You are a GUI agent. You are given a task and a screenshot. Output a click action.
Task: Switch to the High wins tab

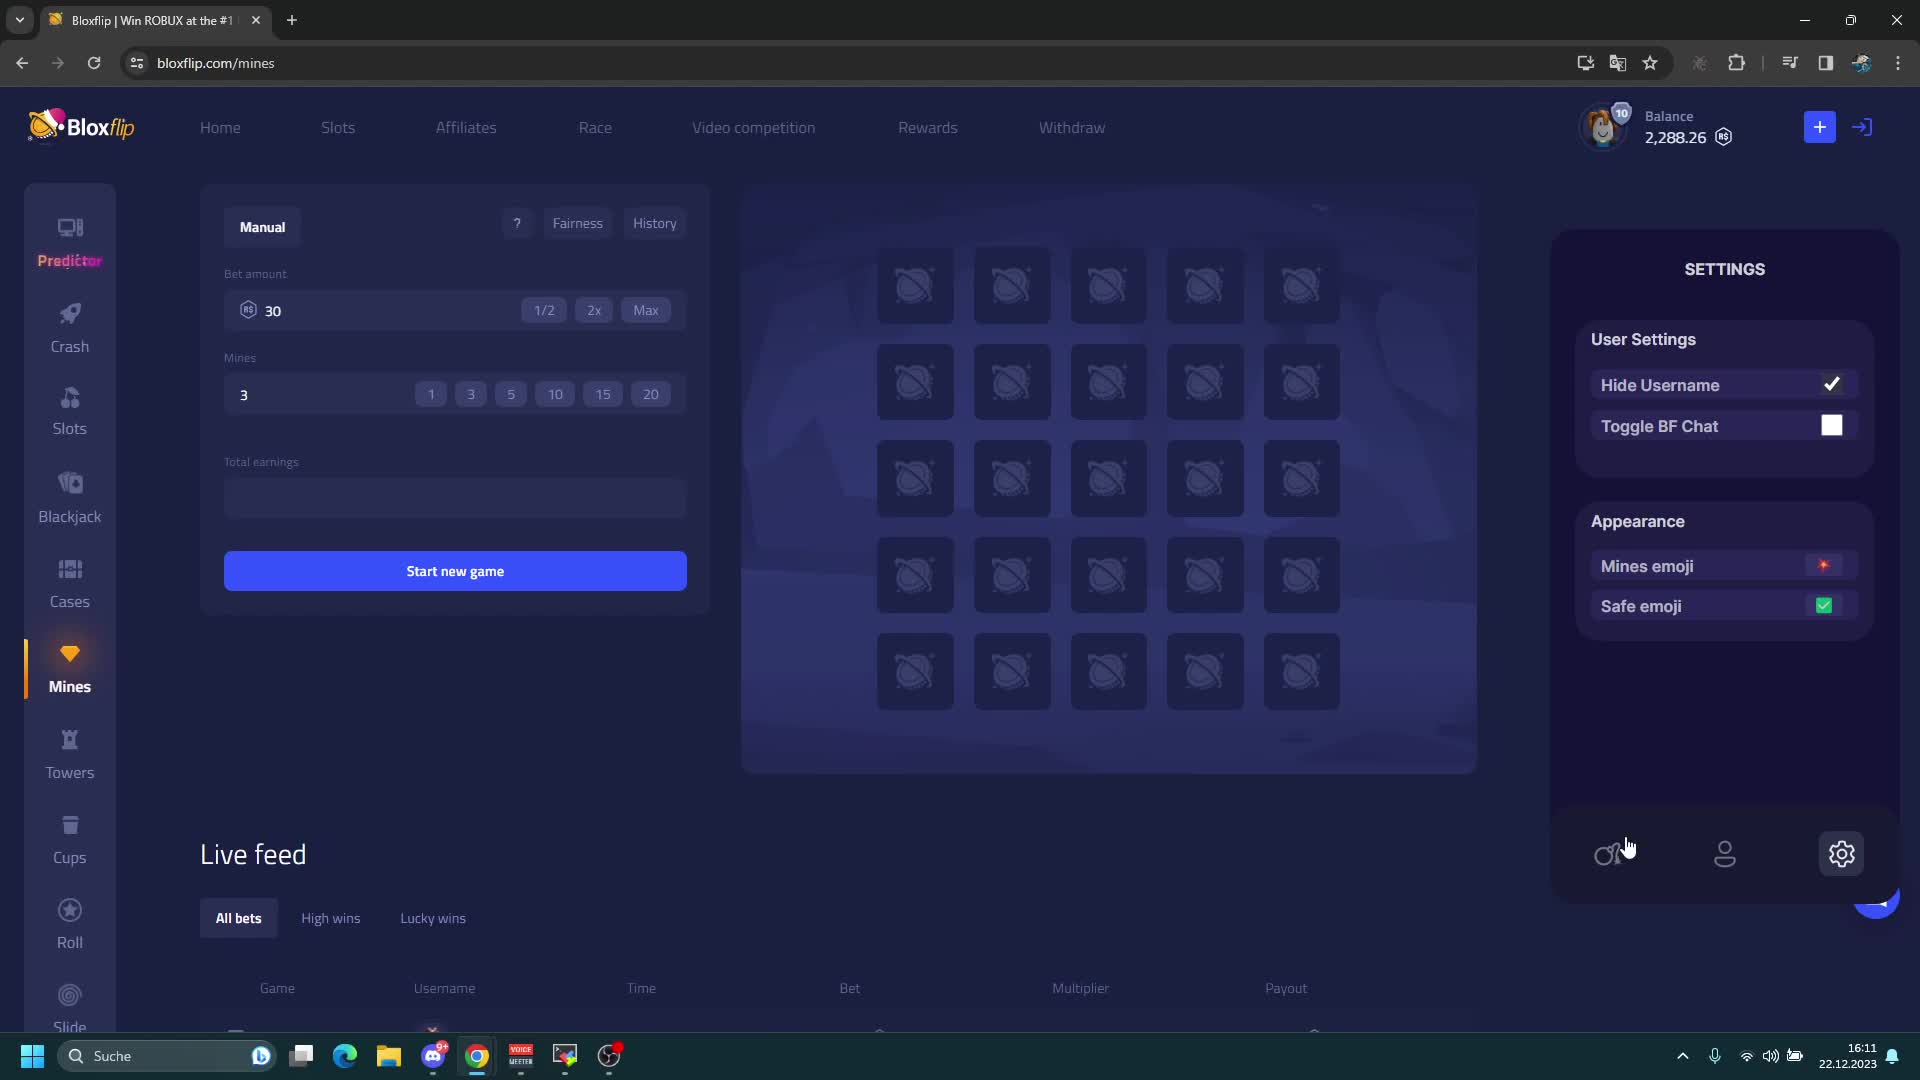click(330, 918)
